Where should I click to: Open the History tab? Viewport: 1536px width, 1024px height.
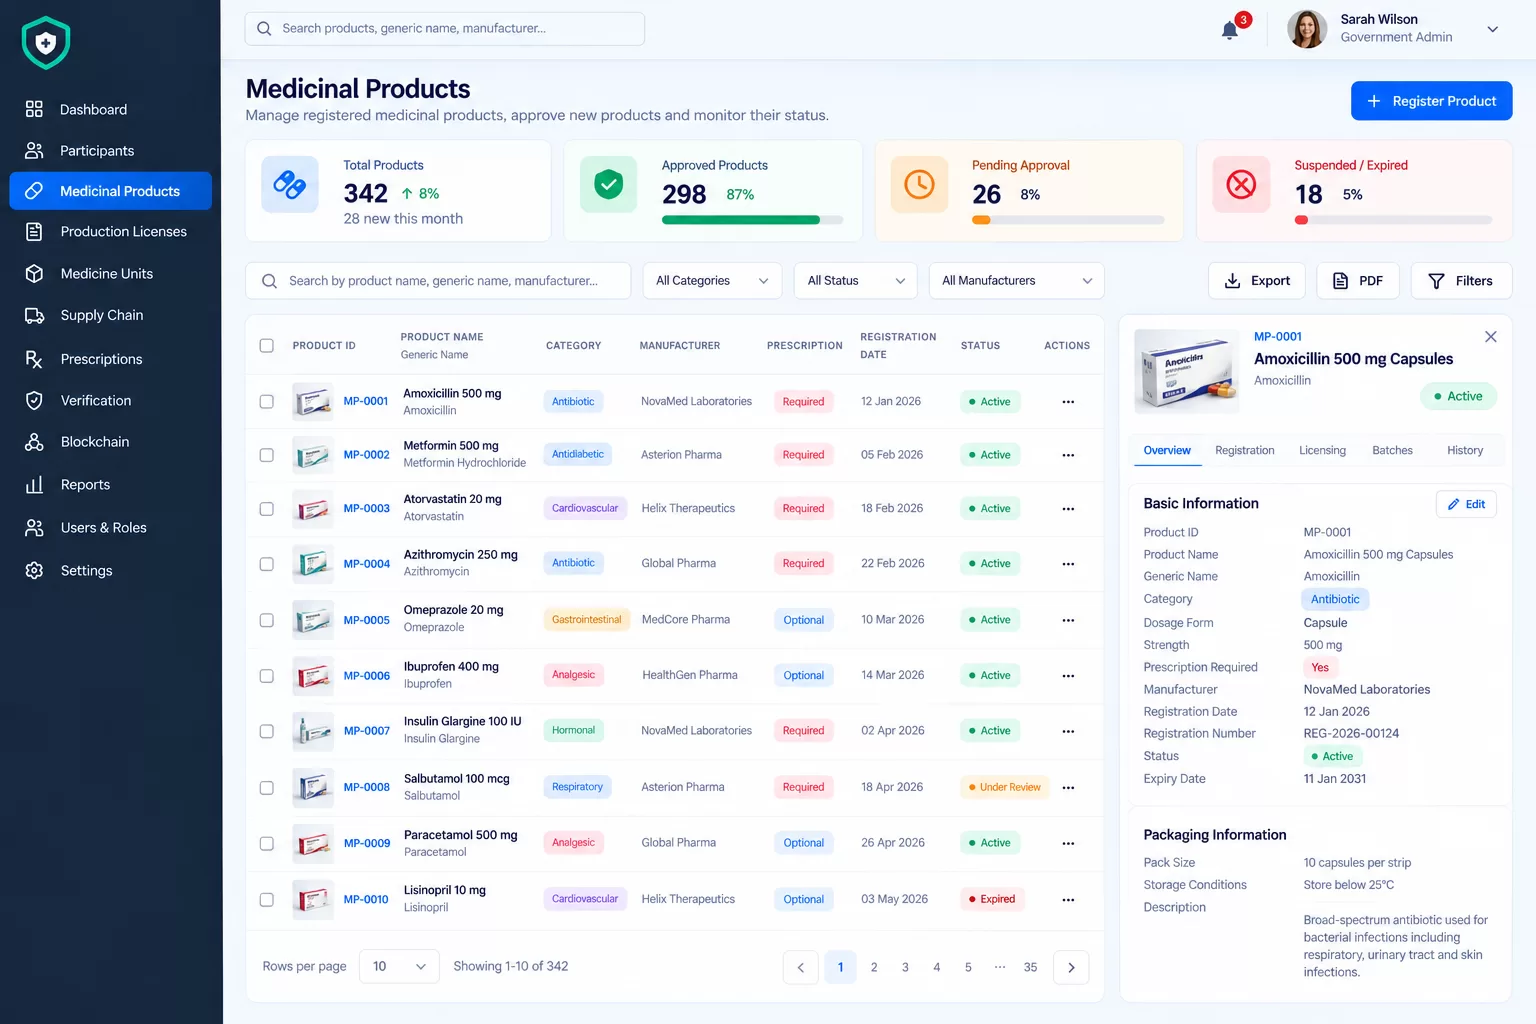[x=1465, y=451]
